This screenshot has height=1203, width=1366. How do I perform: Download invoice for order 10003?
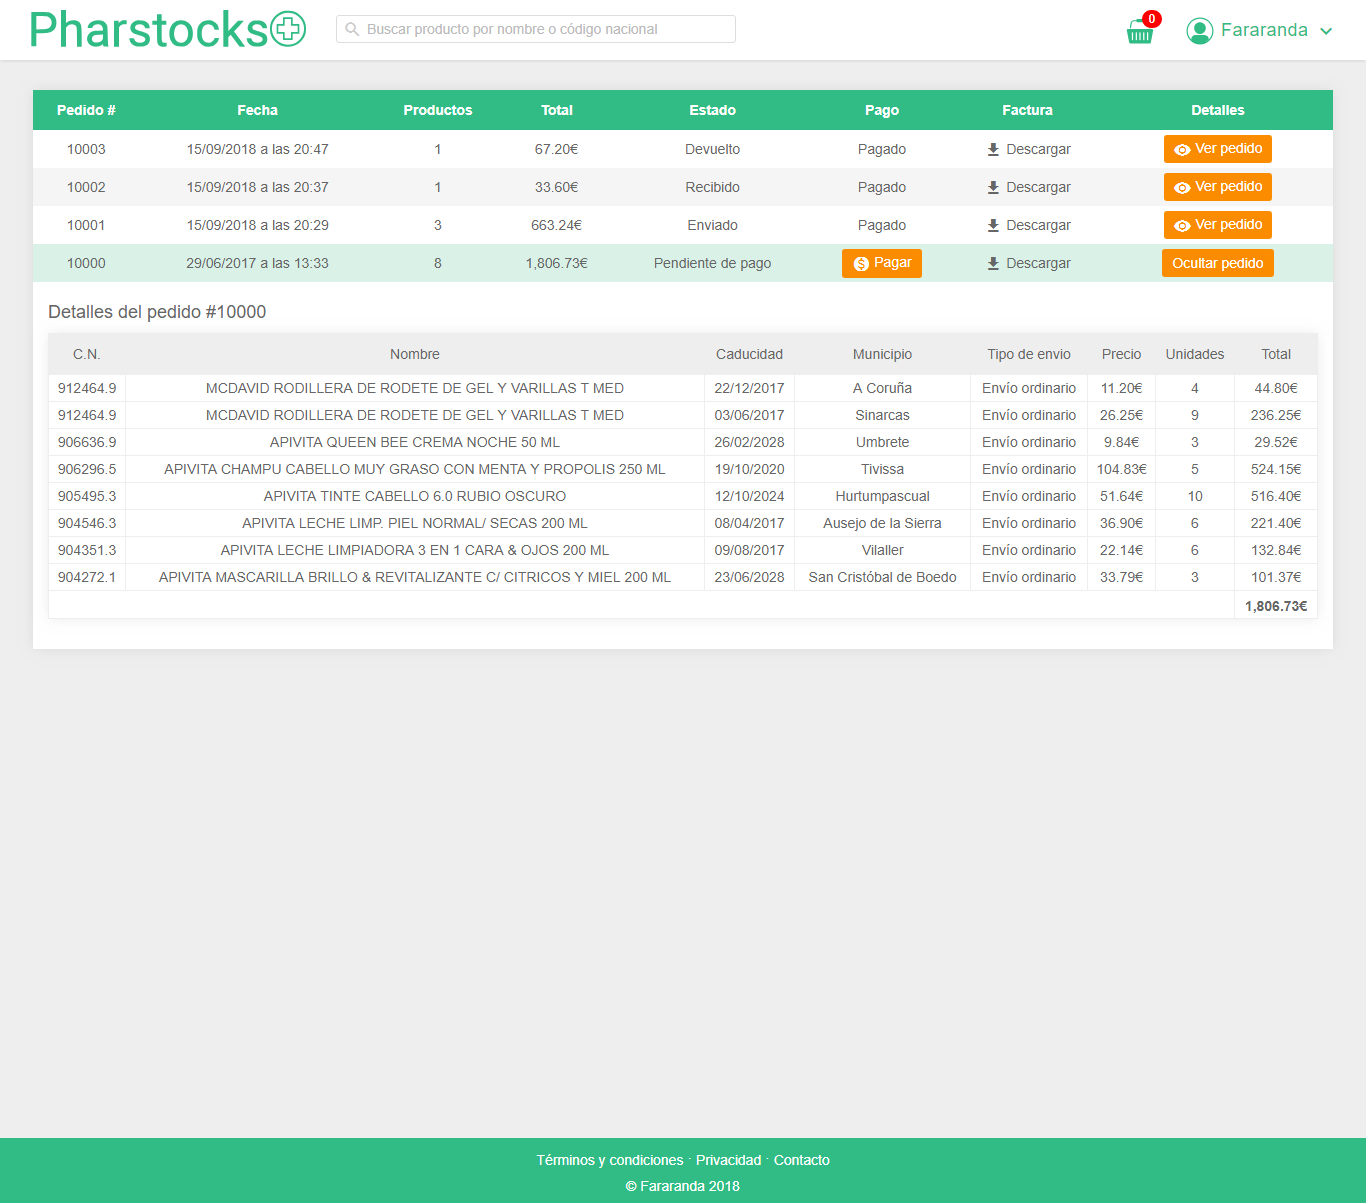tap(1028, 149)
